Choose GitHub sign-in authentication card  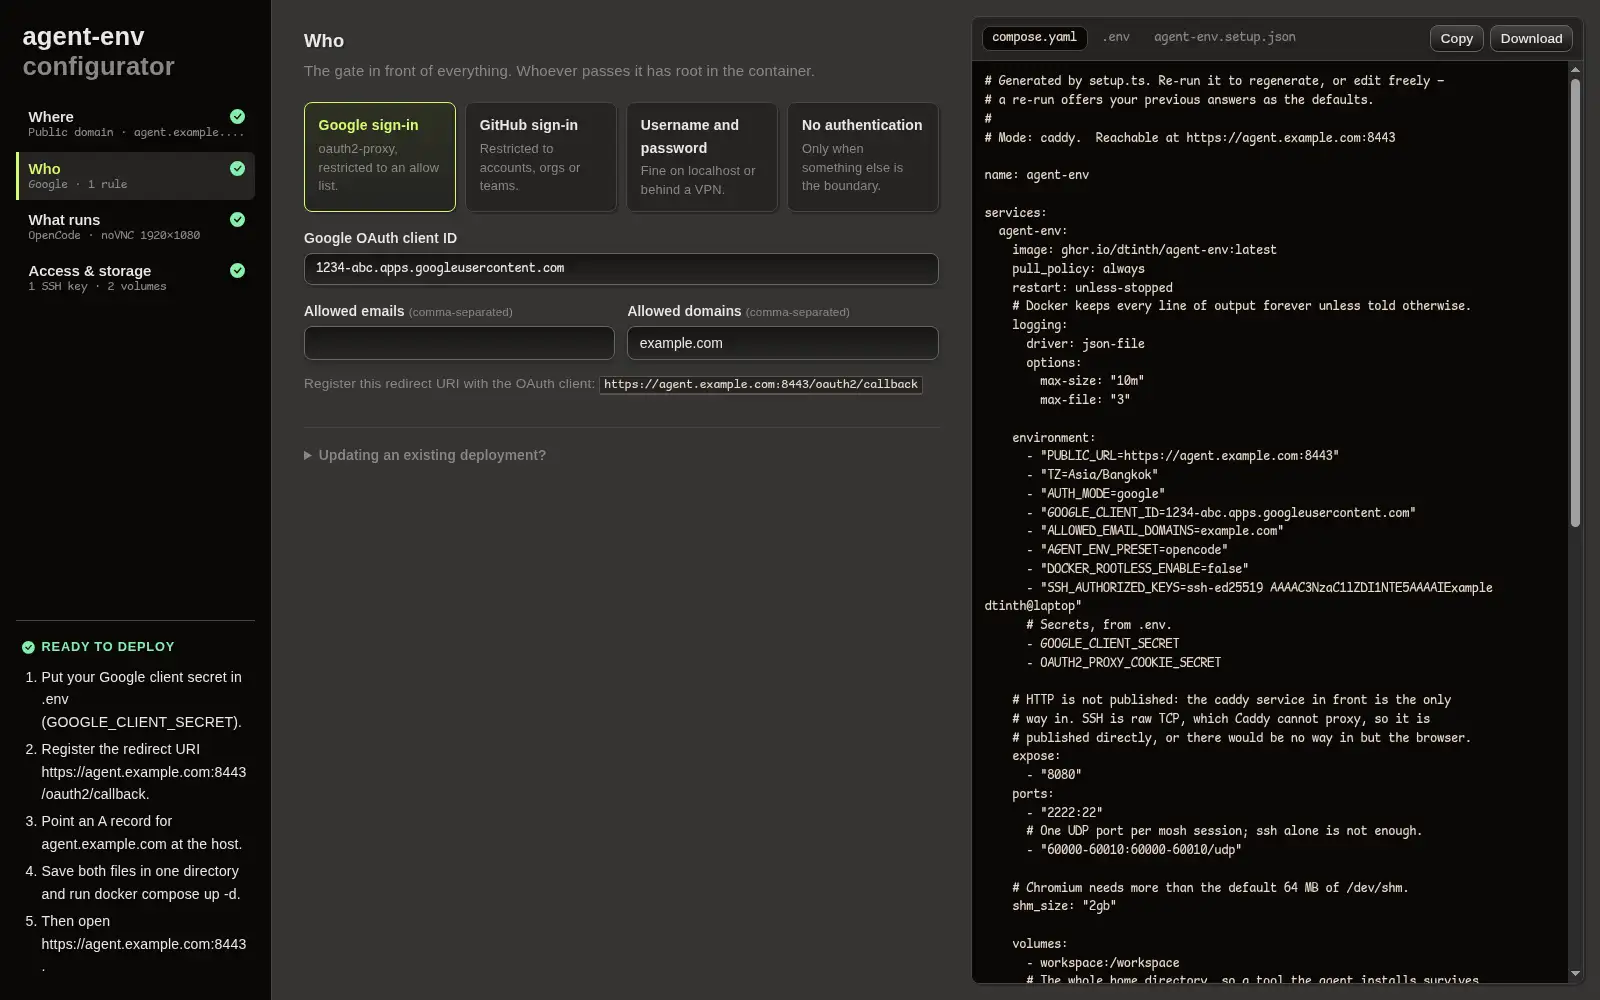click(x=541, y=157)
